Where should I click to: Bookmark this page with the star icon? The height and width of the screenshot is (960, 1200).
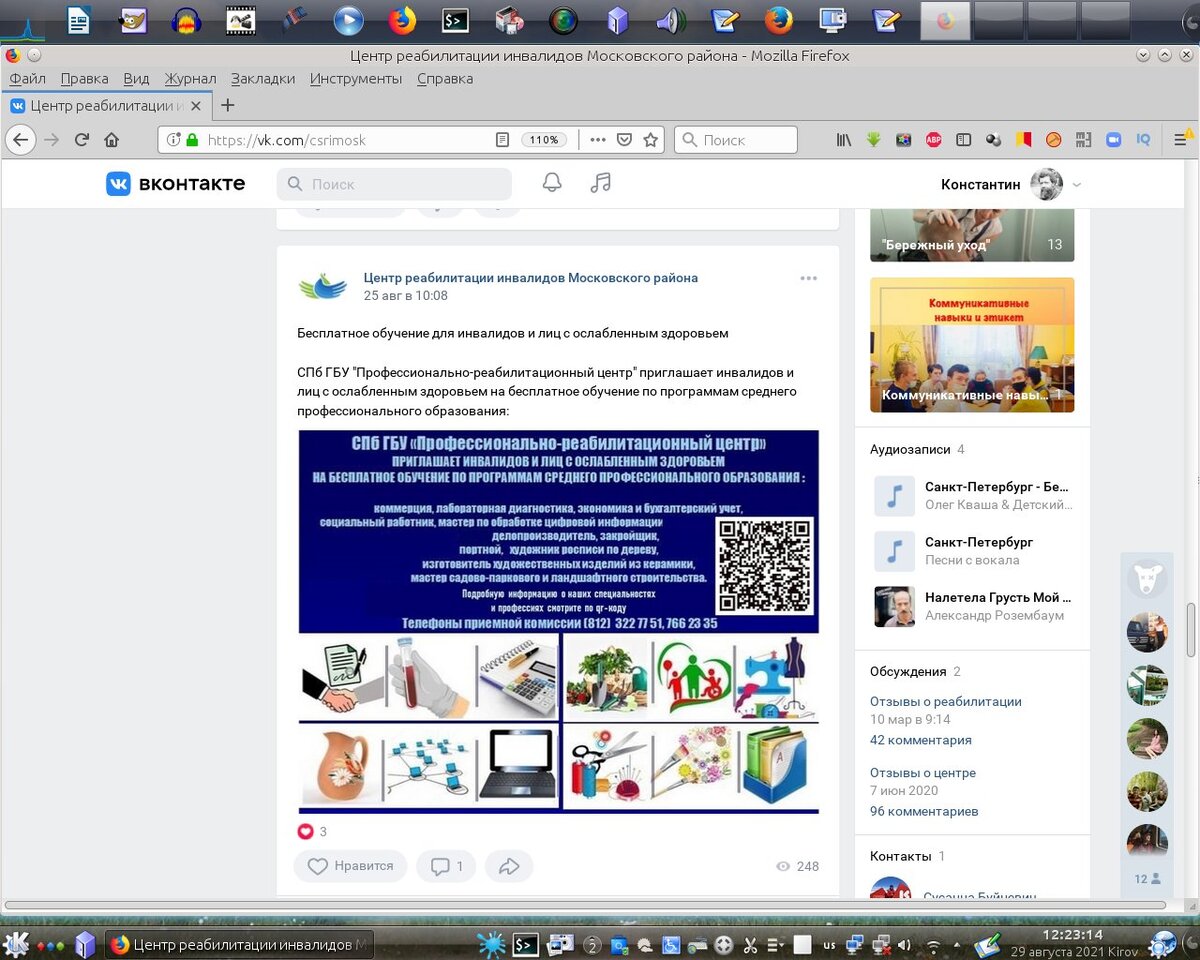pyautogui.click(x=651, y=140)
